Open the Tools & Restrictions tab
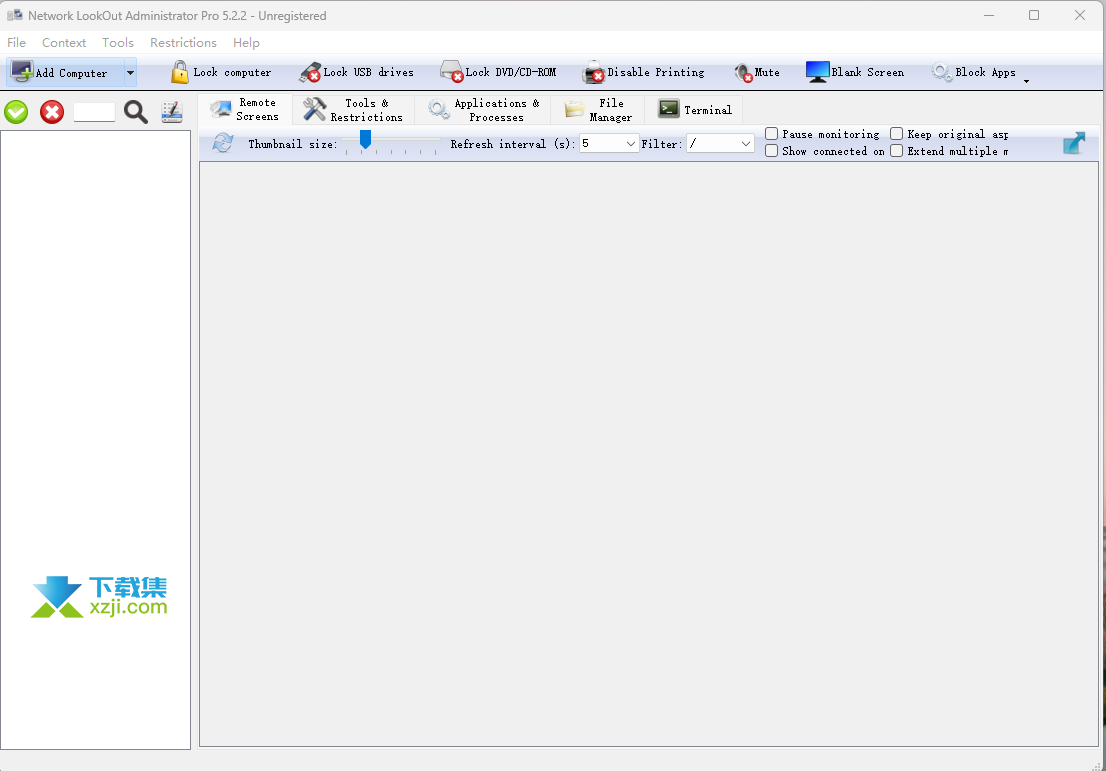 pyautogui.click(x=353, y=109)
